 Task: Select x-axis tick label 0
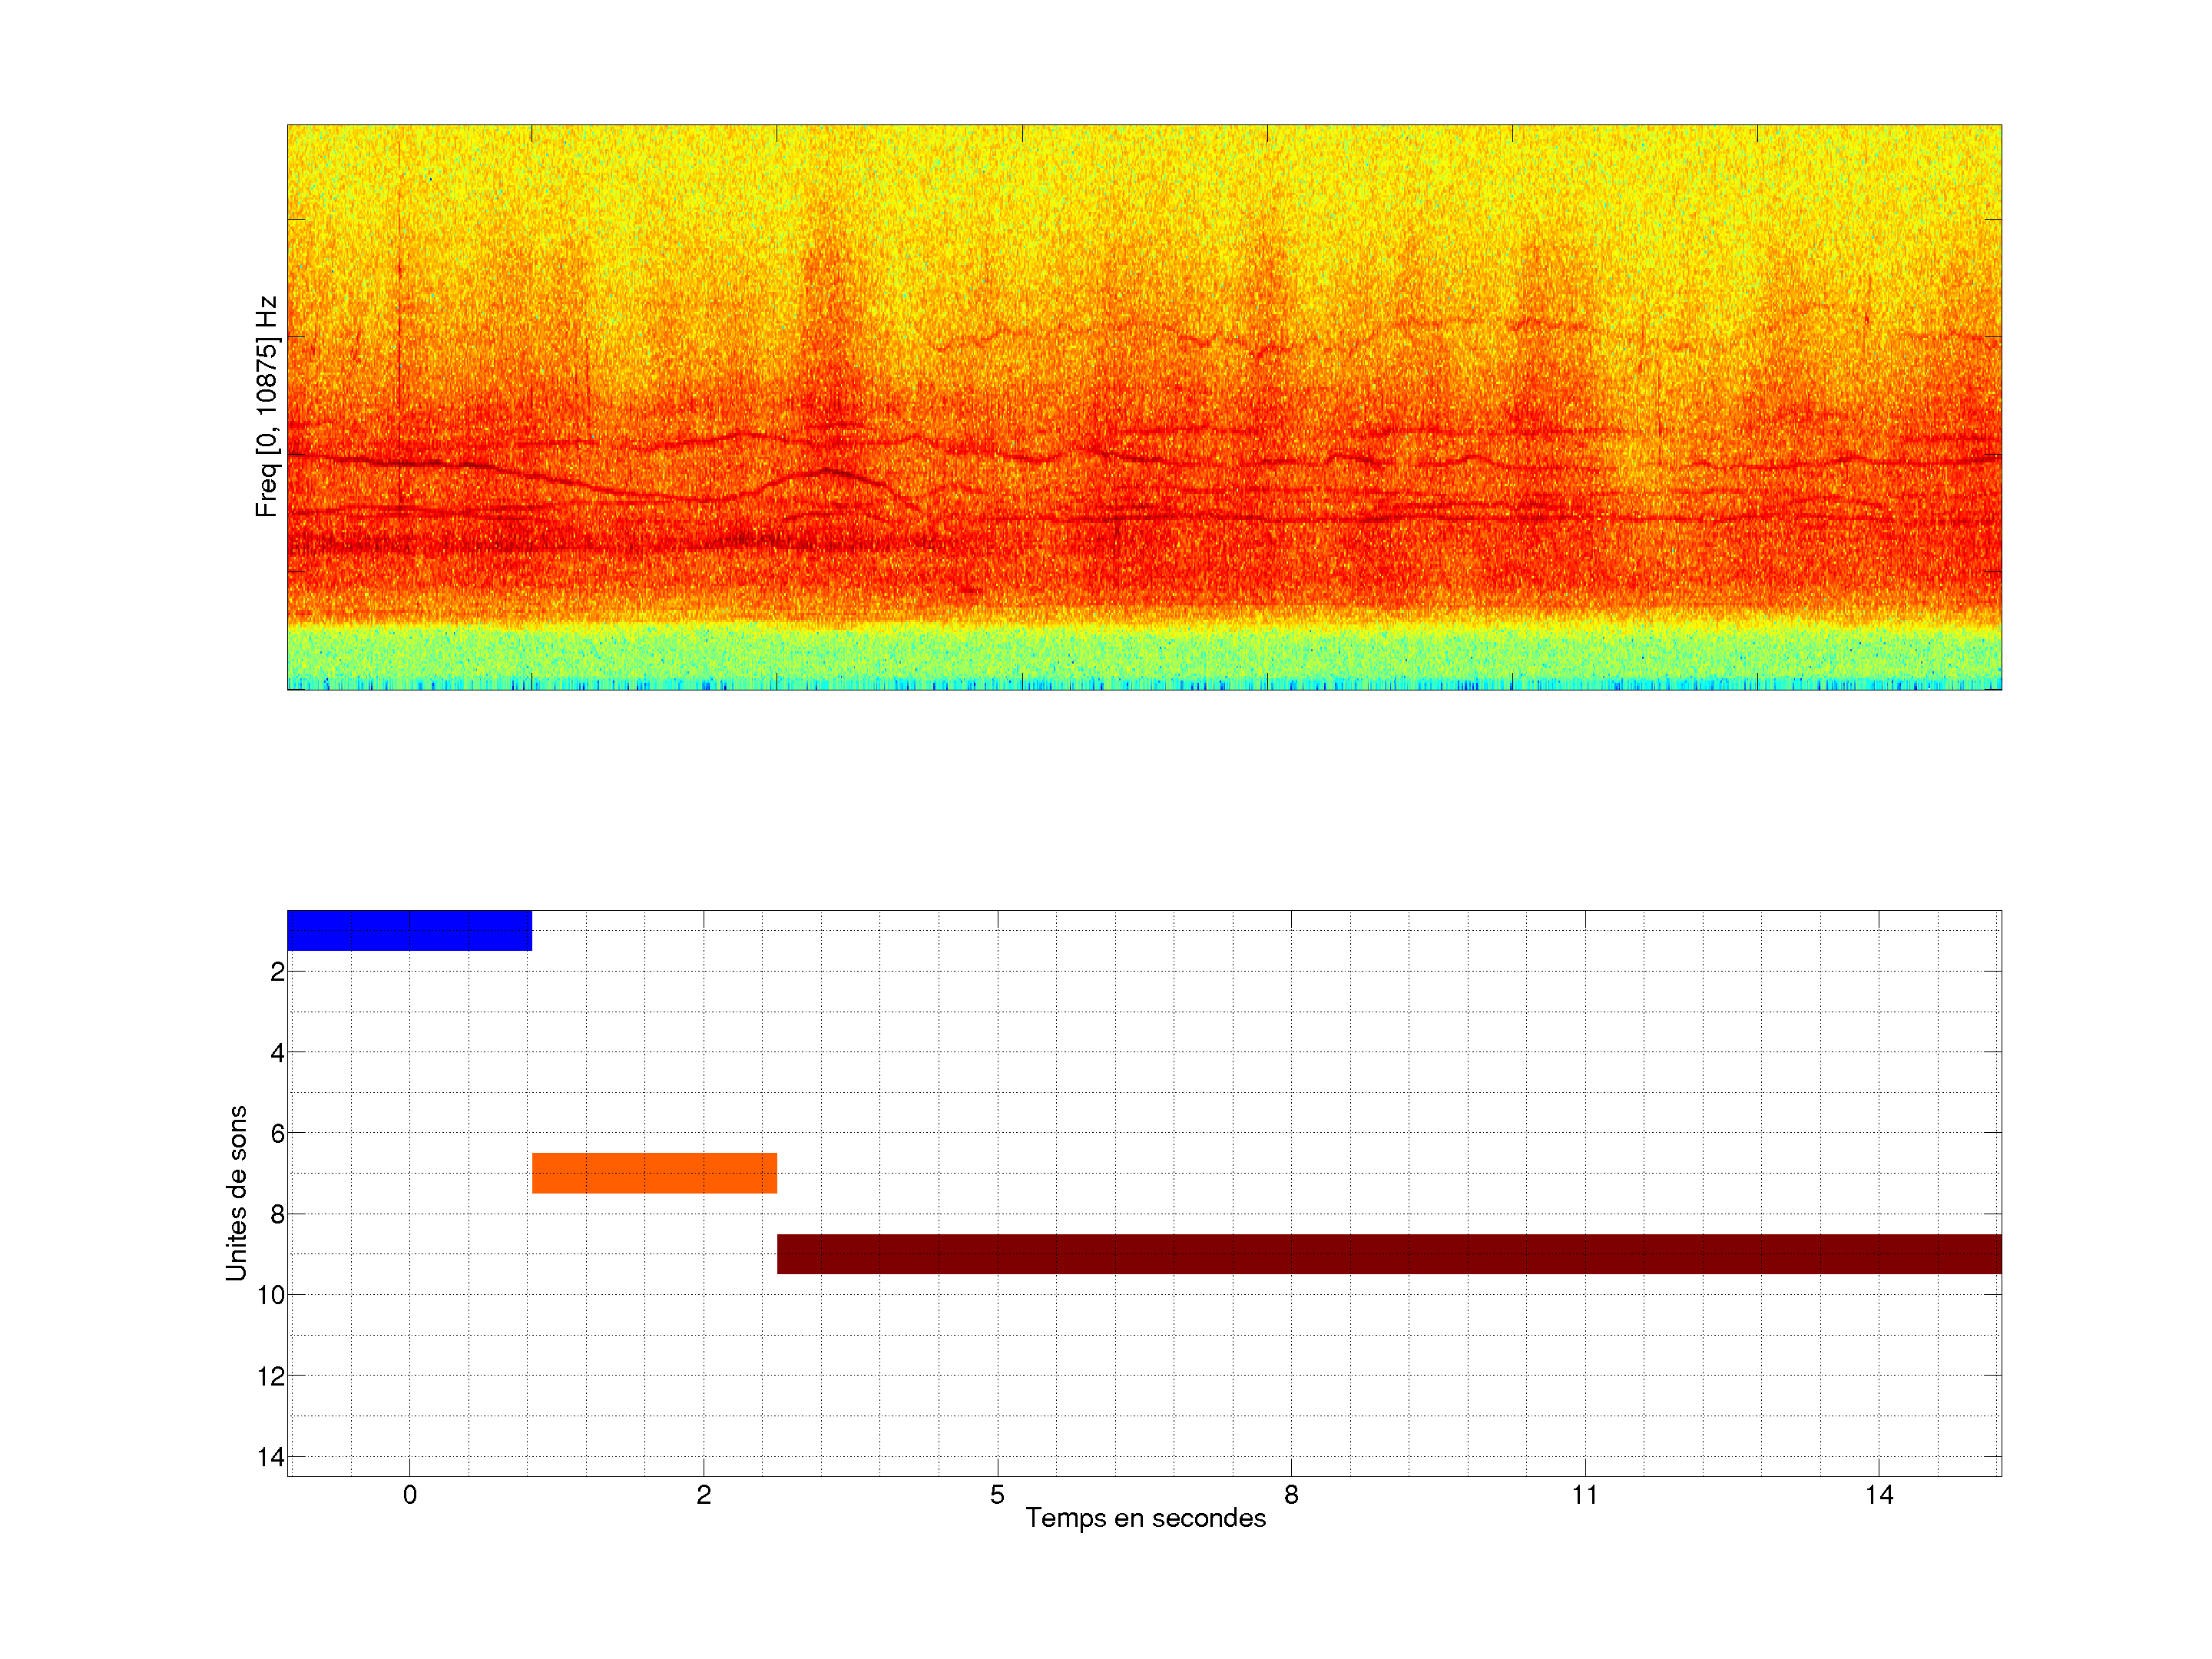coord(410,1495)
